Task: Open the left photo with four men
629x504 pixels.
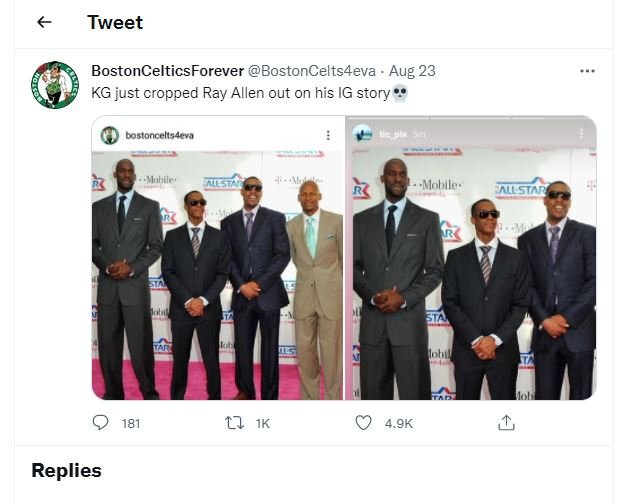Action: click(x=218, y=270)
